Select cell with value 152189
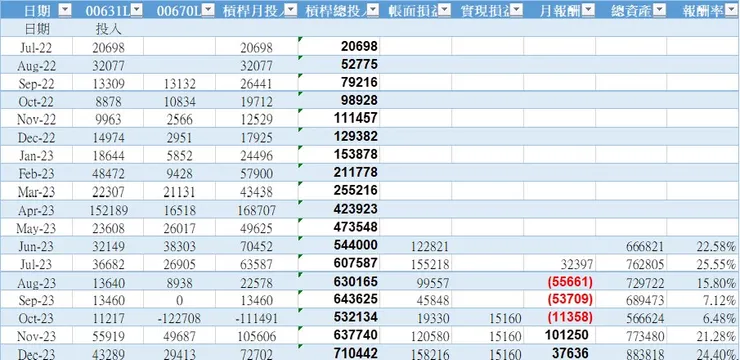 click(x=109, y=209)
